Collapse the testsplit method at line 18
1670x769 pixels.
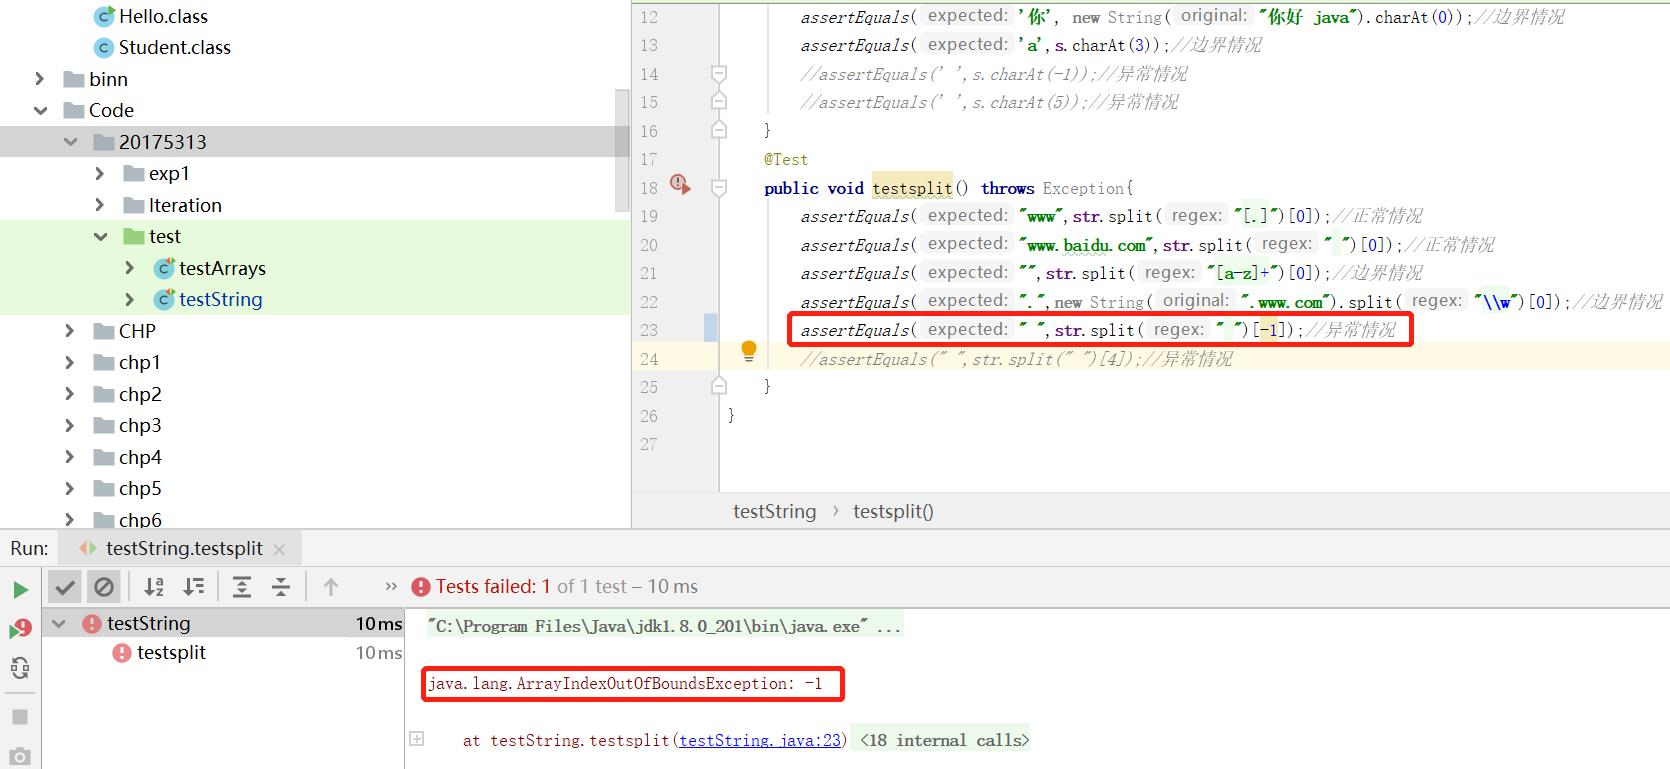[x=718, y=187]
